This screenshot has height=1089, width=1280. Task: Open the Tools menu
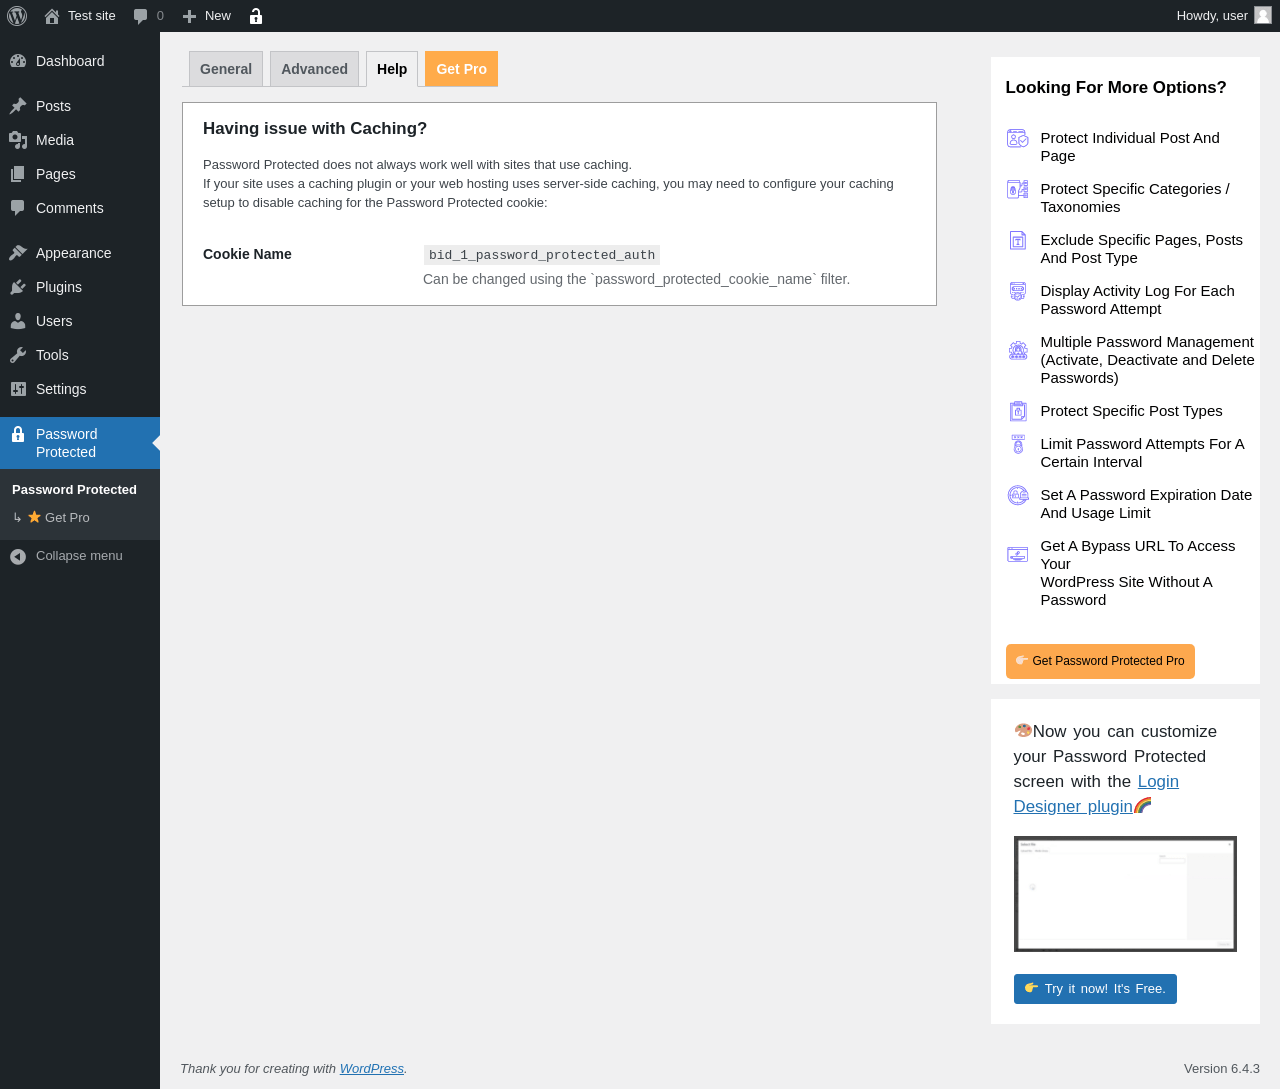click(80, 355)
